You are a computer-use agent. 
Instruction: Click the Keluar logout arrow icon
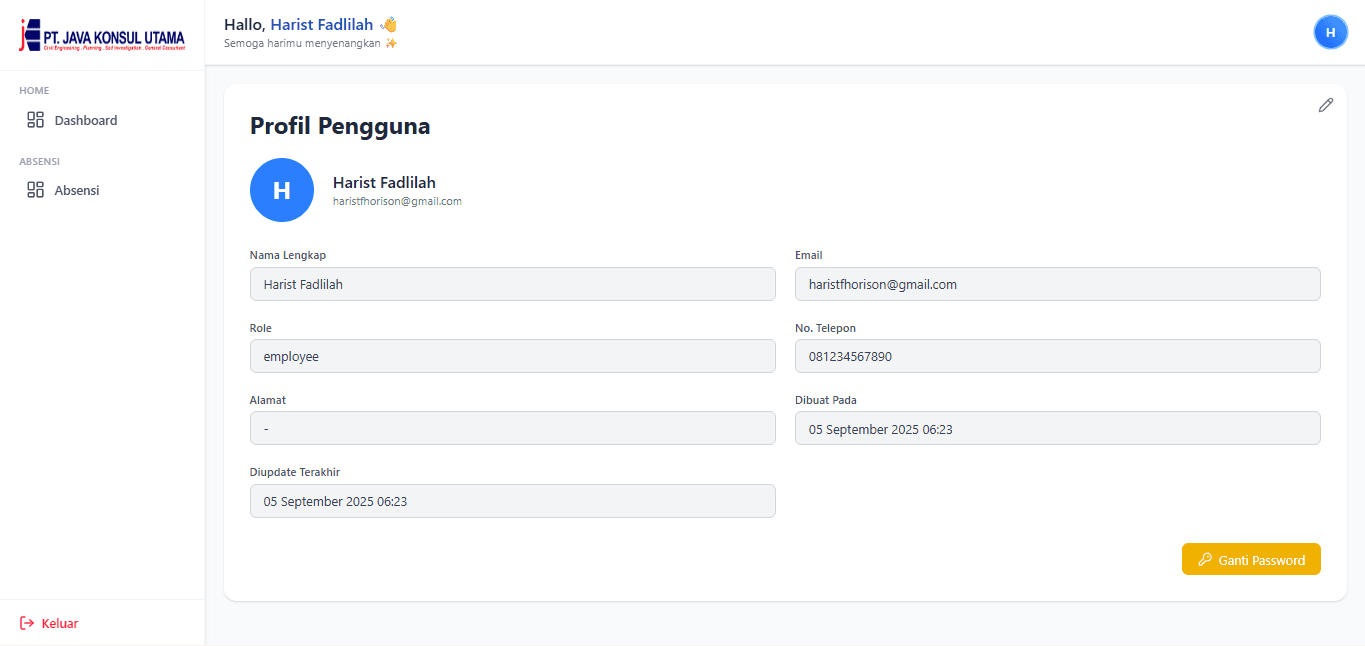tap(27, 623)
